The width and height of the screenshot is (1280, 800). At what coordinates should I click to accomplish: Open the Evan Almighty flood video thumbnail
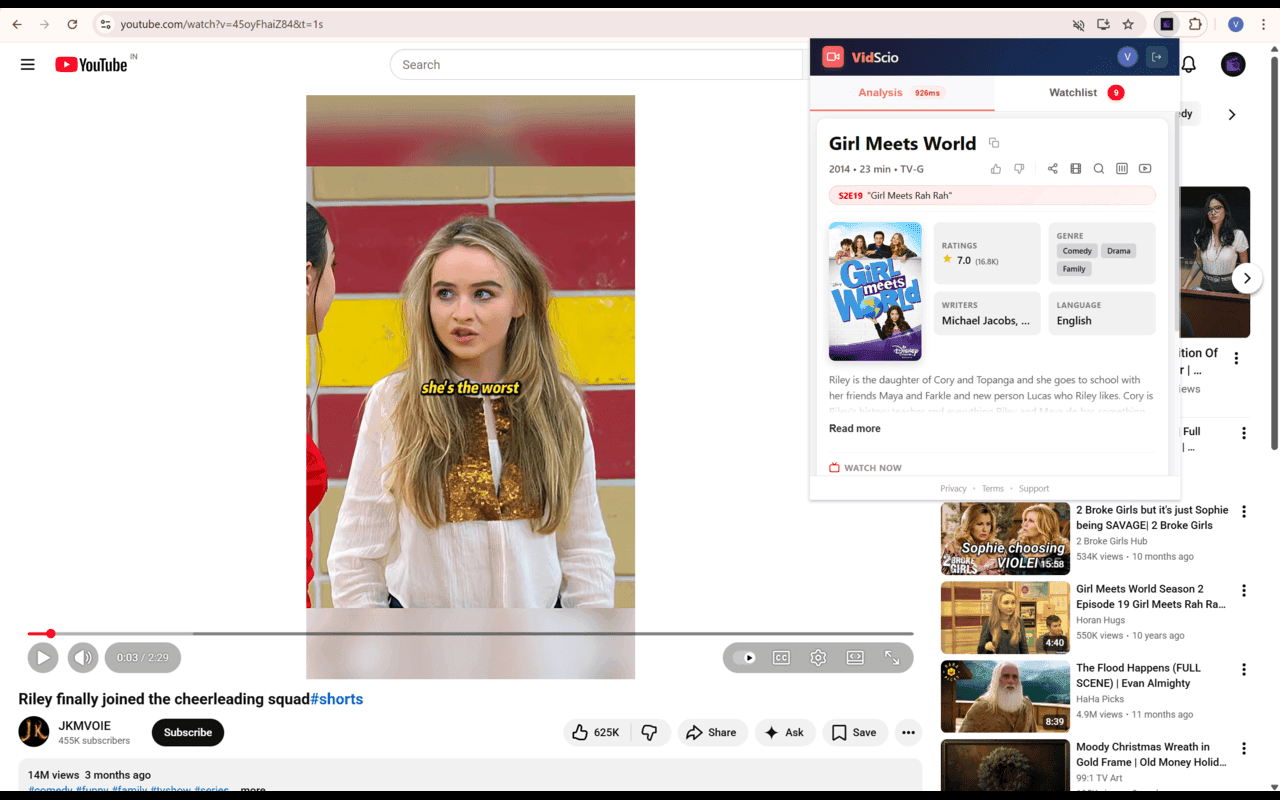1005,696
